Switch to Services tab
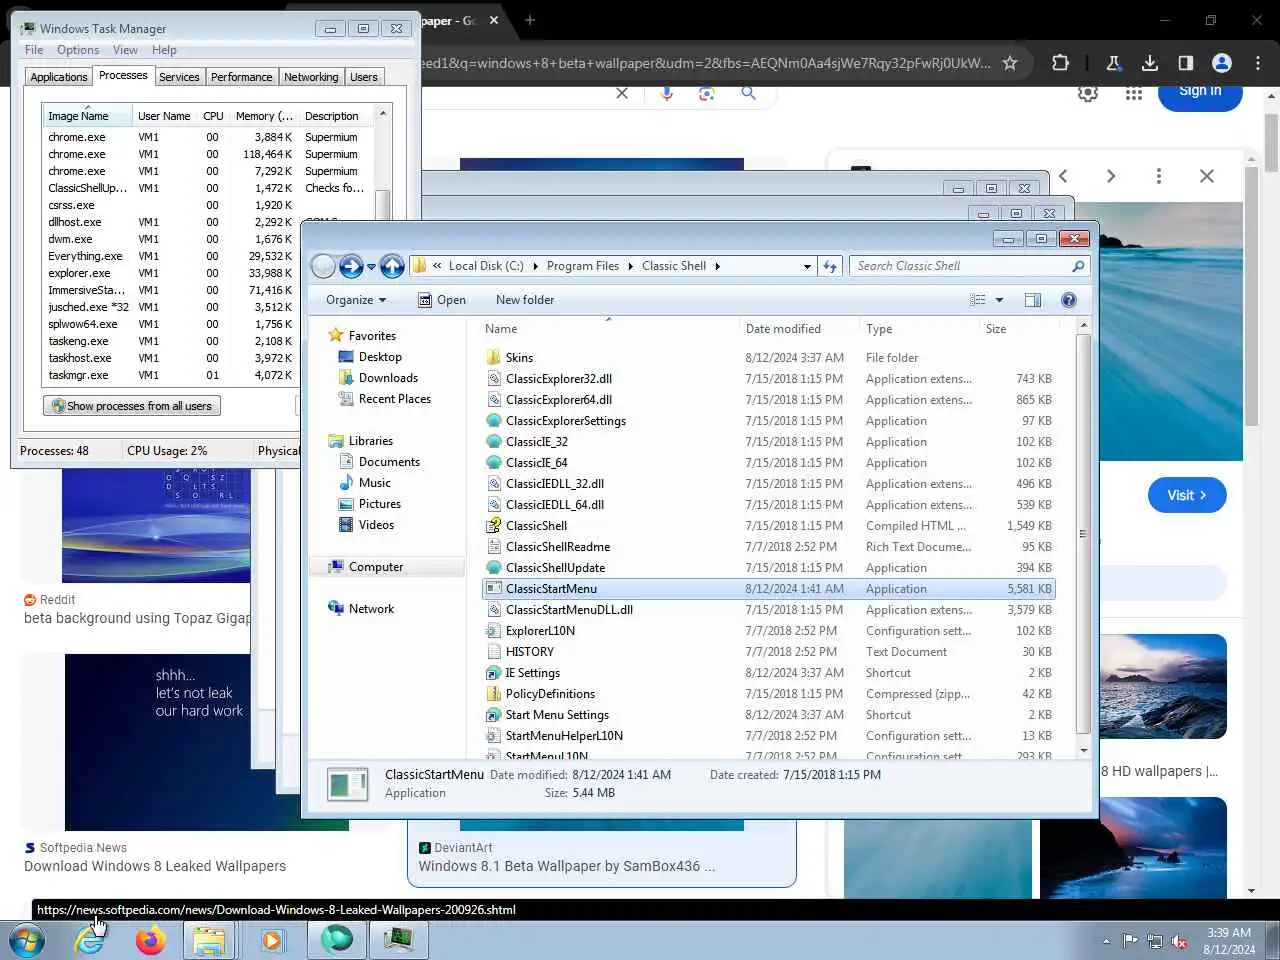1280x960 pixels. pos(179,77)
